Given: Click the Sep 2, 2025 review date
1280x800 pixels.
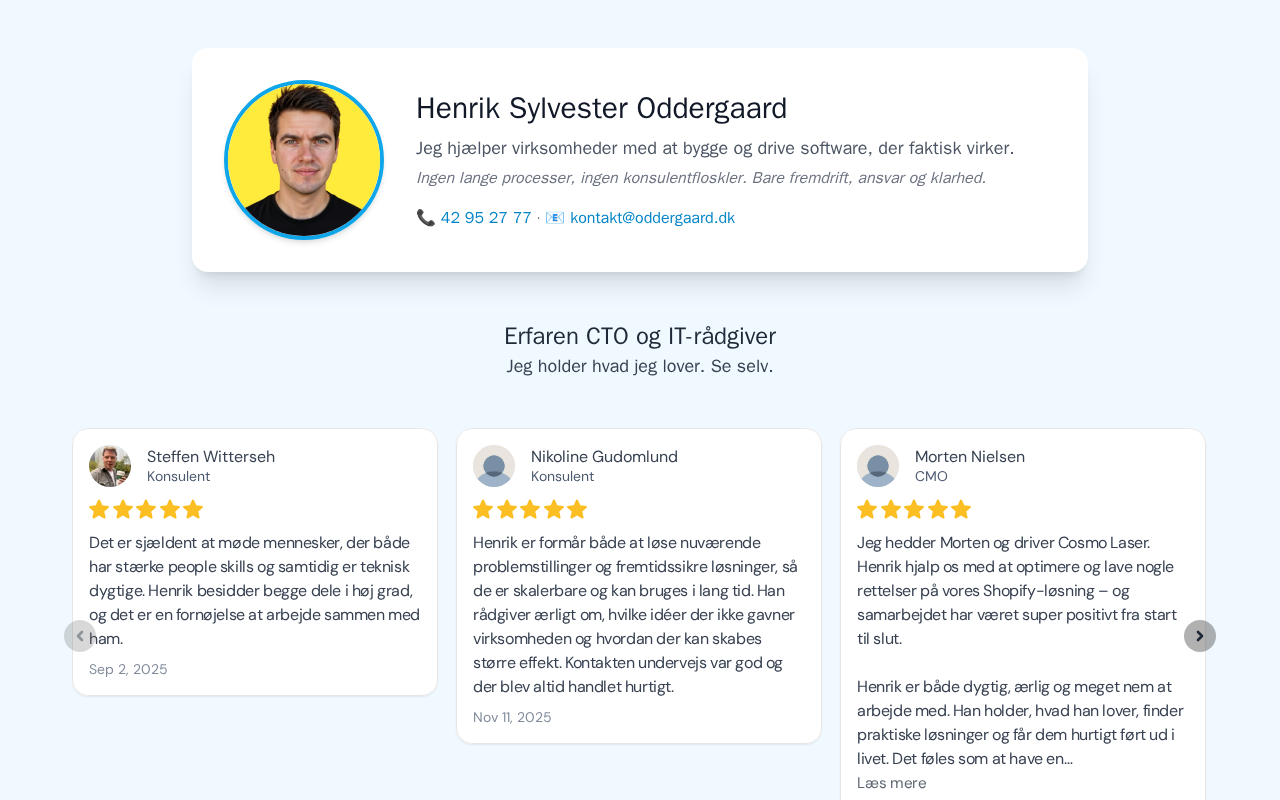Looking at the screenshot, I should click(x=128, y=670).
